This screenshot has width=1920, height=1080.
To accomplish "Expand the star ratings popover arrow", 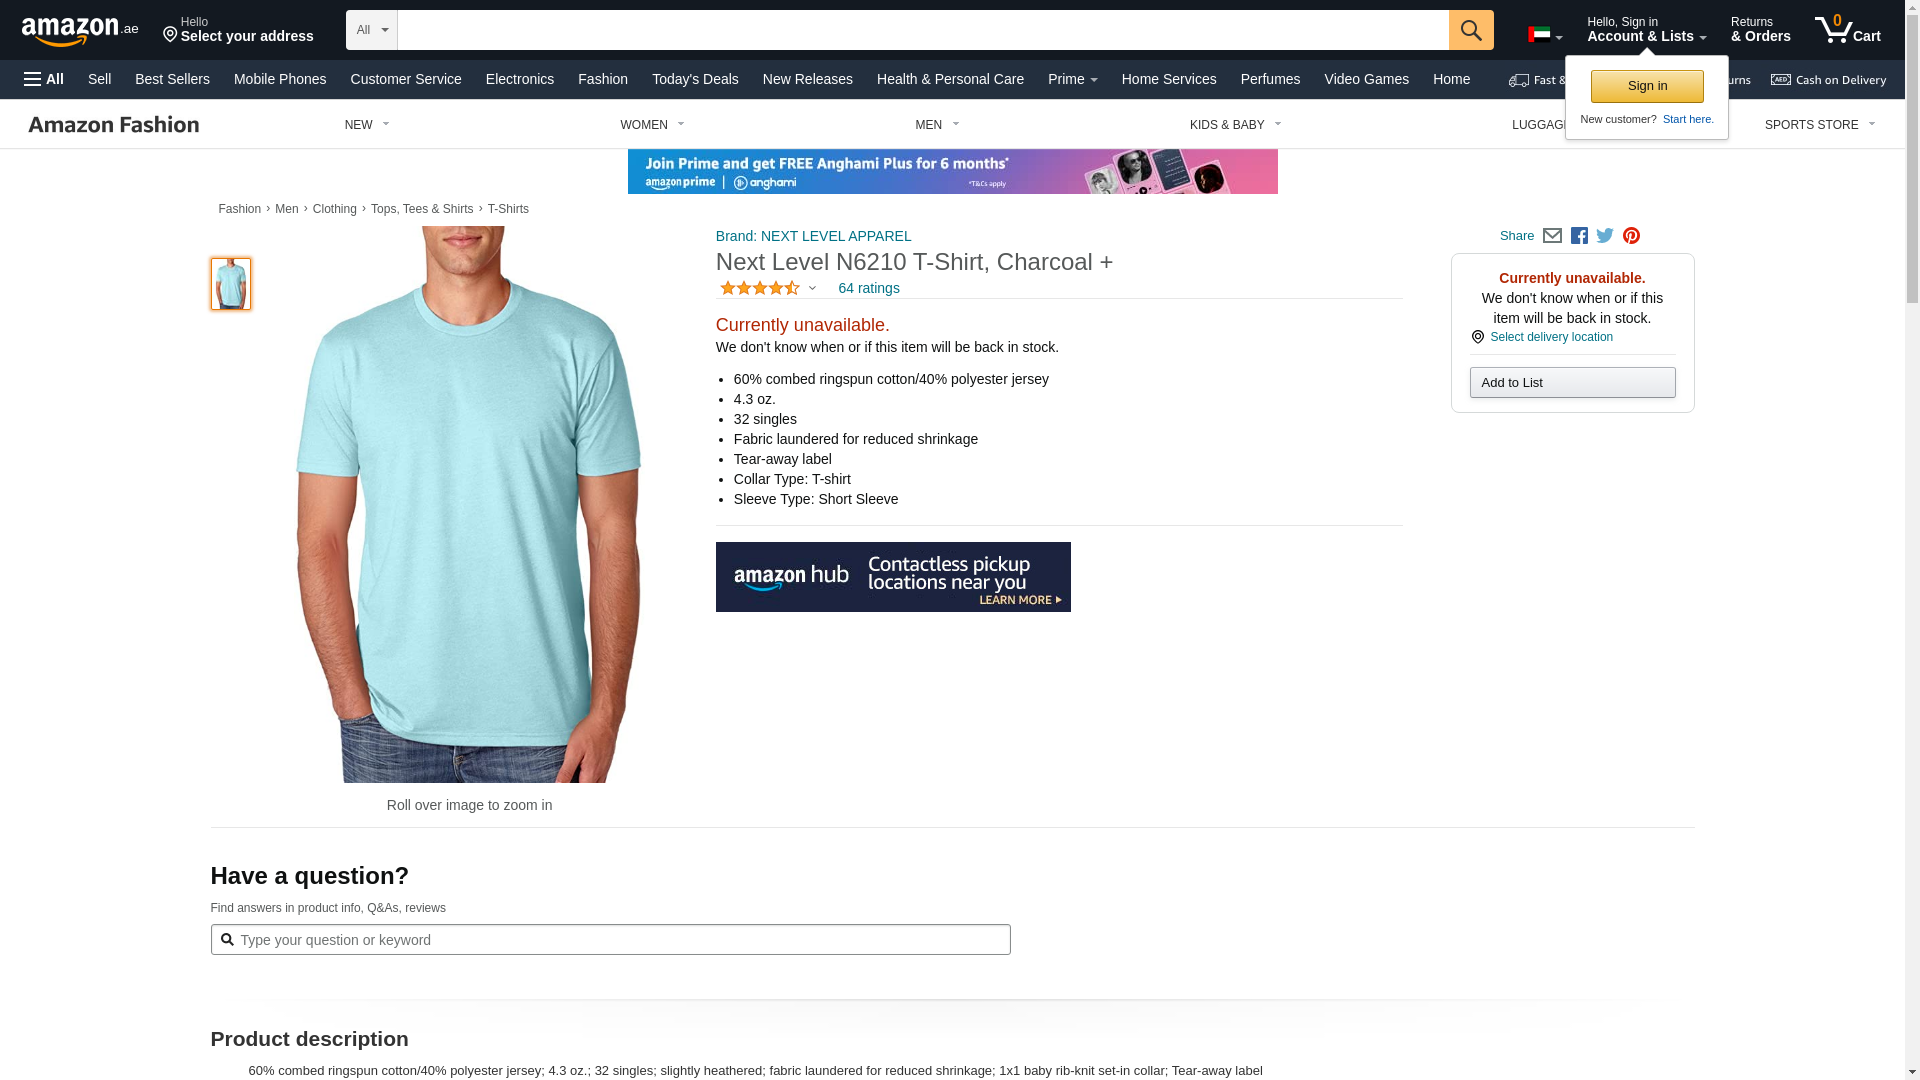I will (x=812, y=288).
